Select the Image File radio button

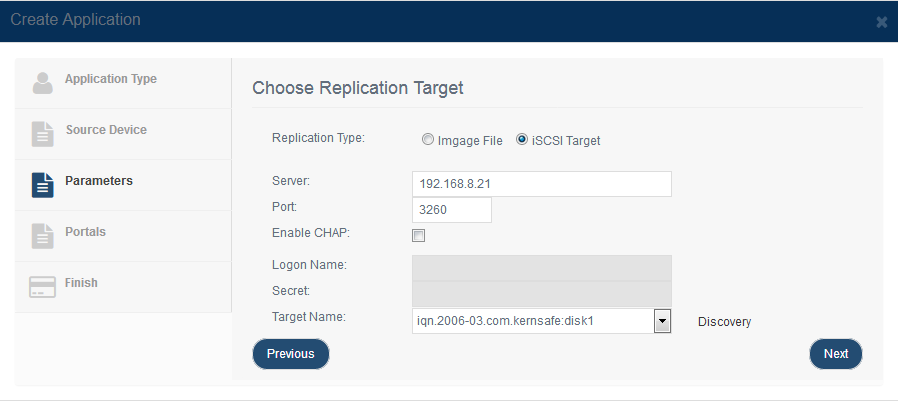(428, 139)
